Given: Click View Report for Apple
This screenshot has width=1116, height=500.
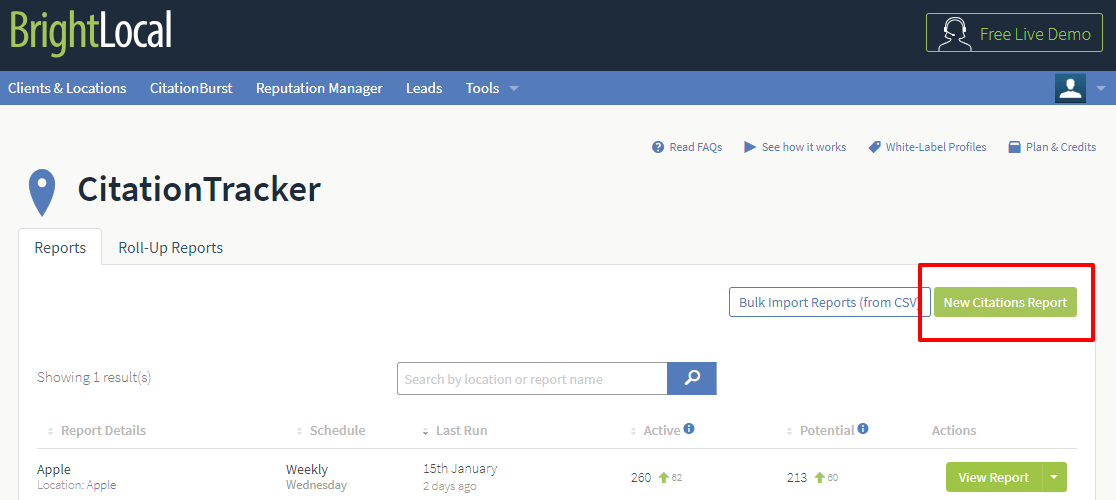Looking at the screenshot, I should (994, 477).
